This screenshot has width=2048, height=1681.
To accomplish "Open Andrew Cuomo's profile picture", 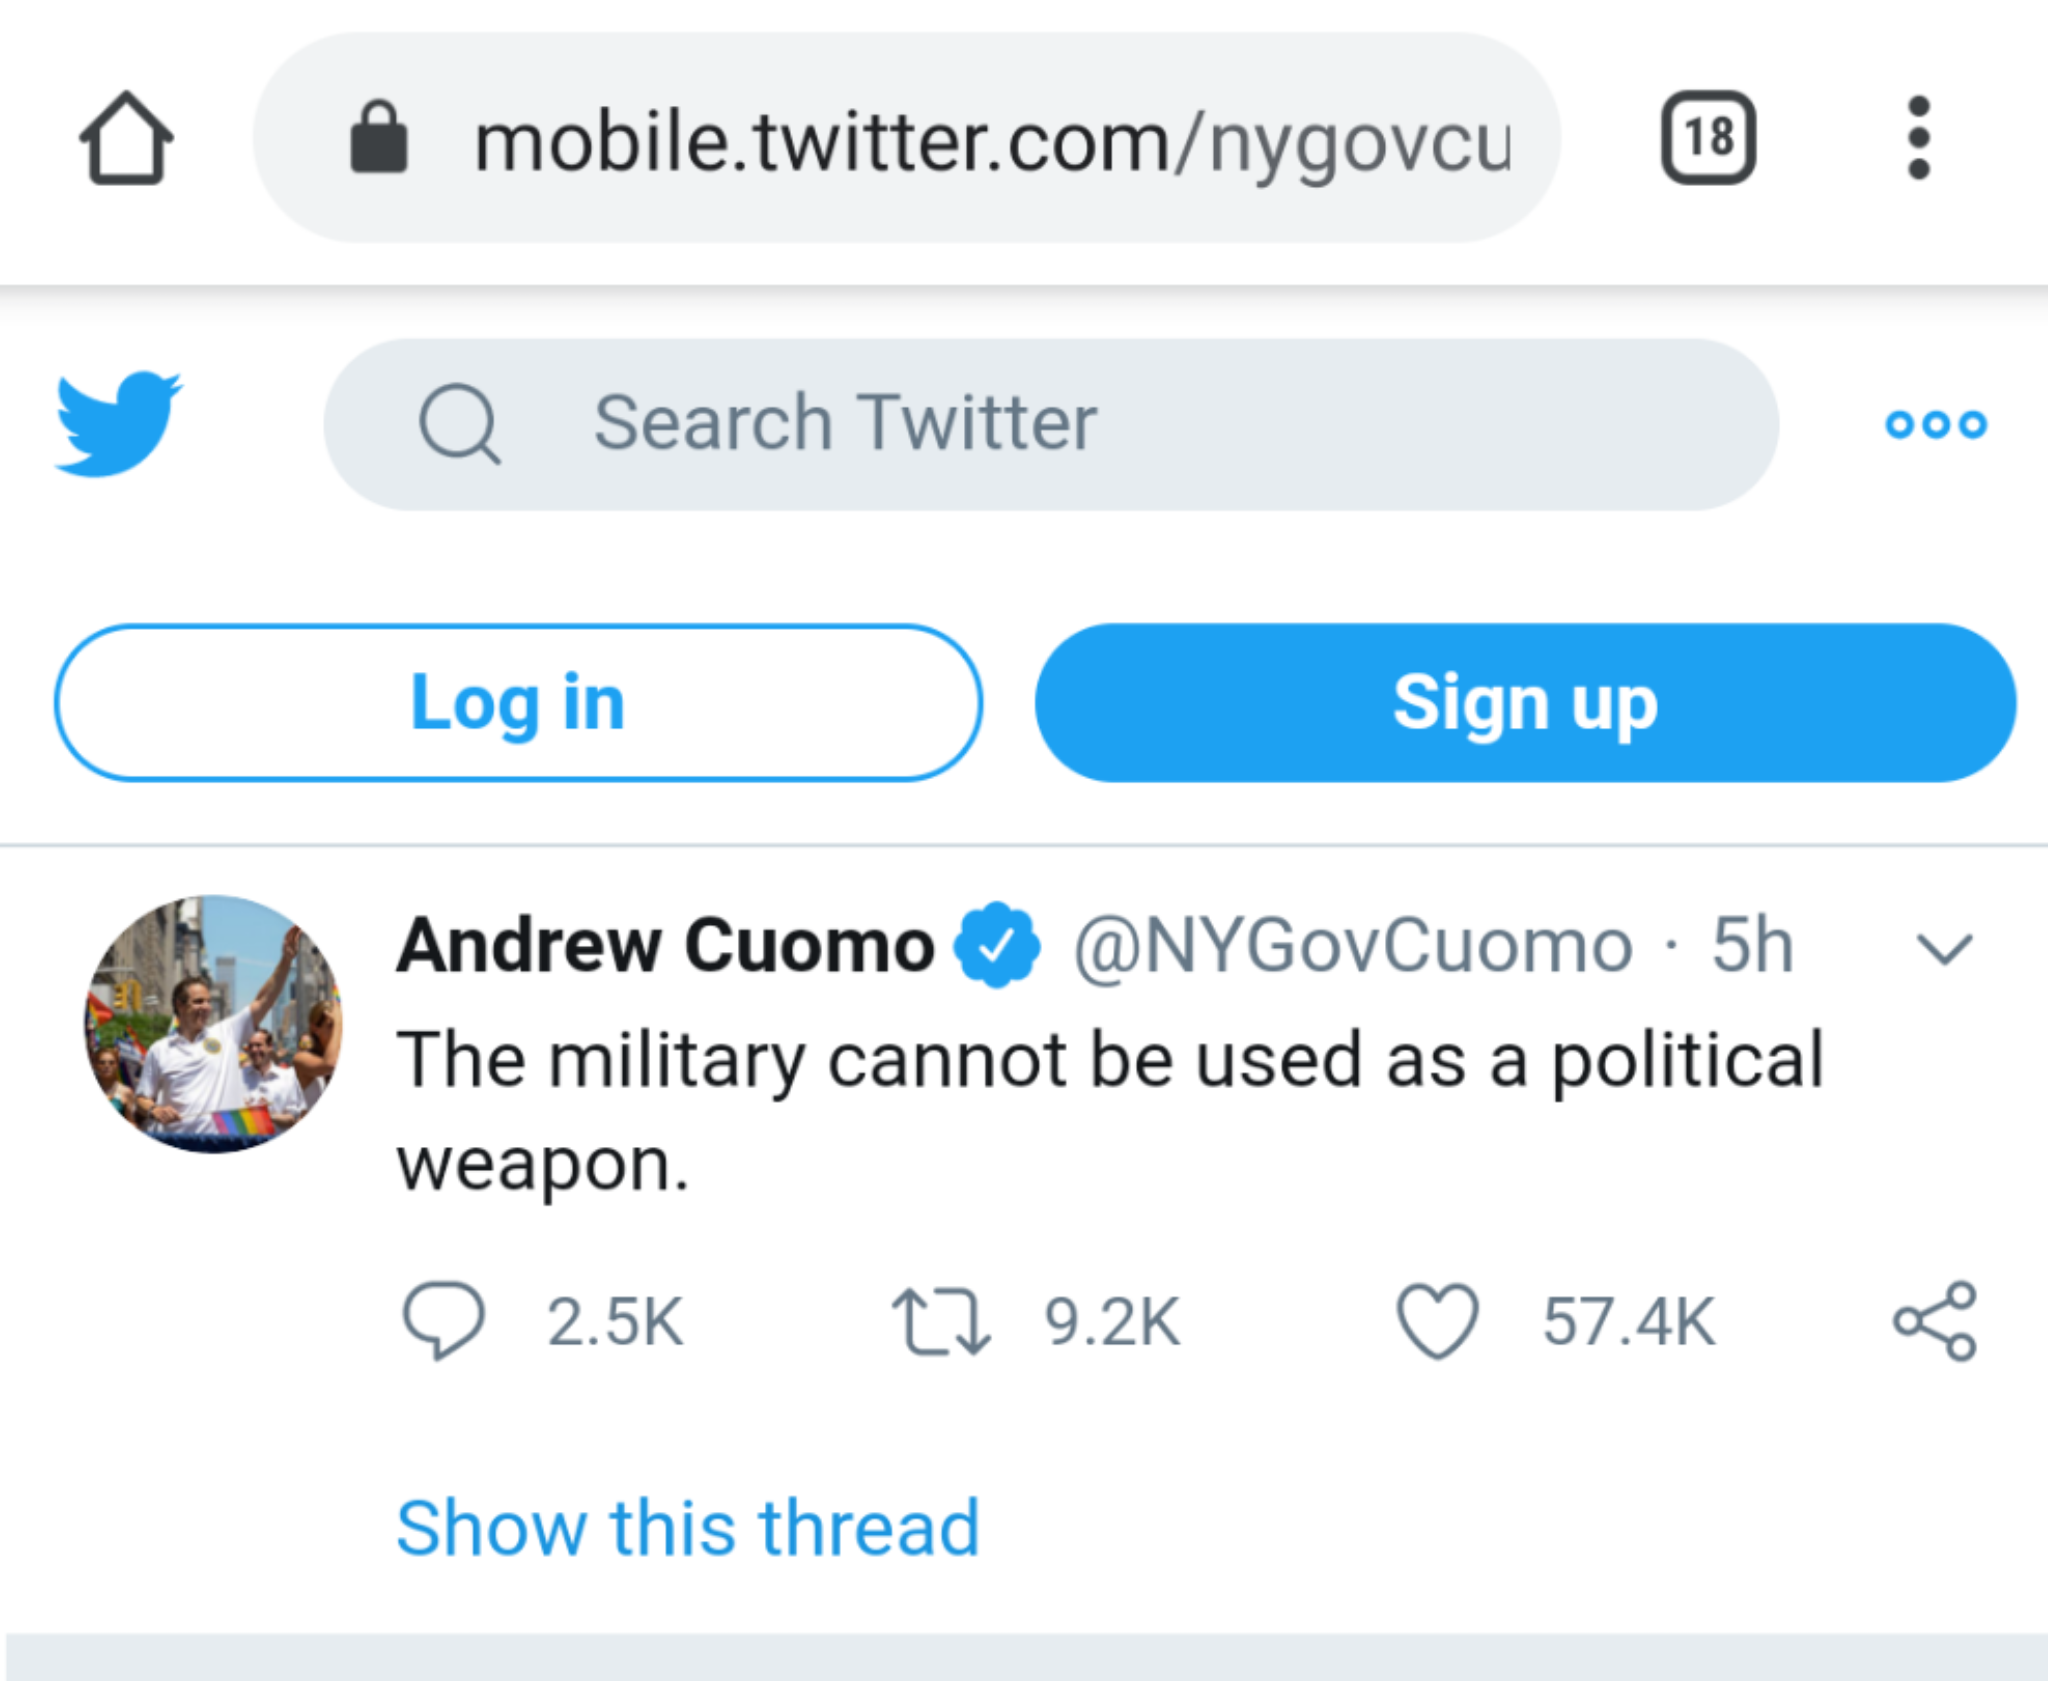I will click(213, 1024).
